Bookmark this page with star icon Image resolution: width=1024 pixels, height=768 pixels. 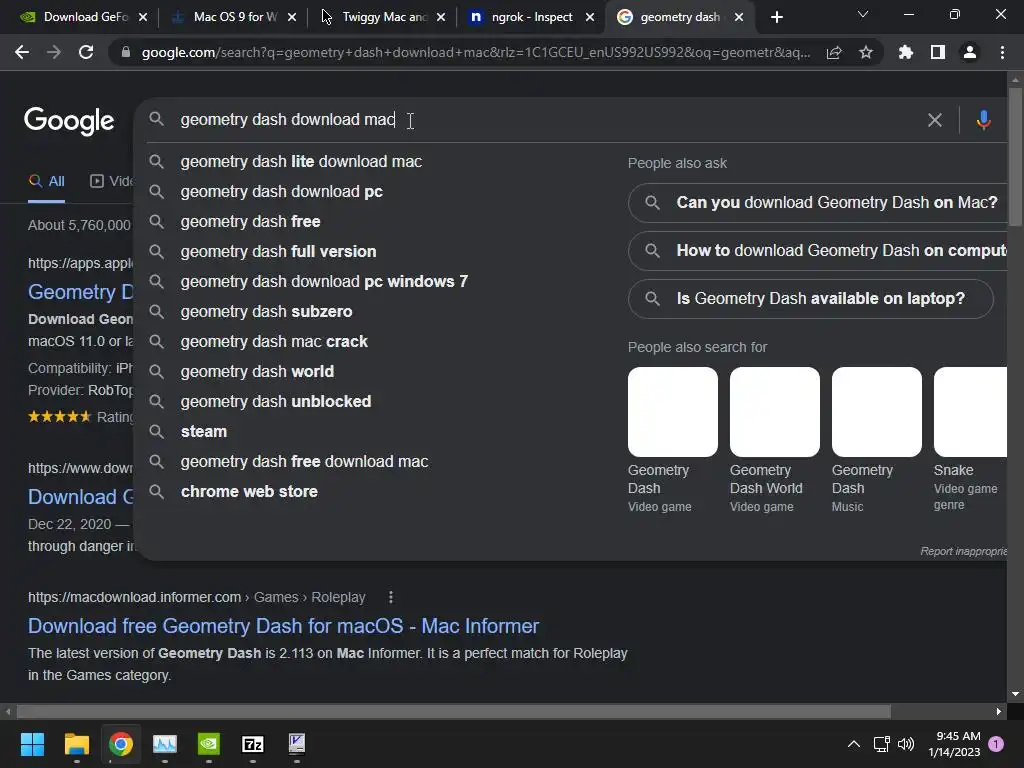point(866,52)
